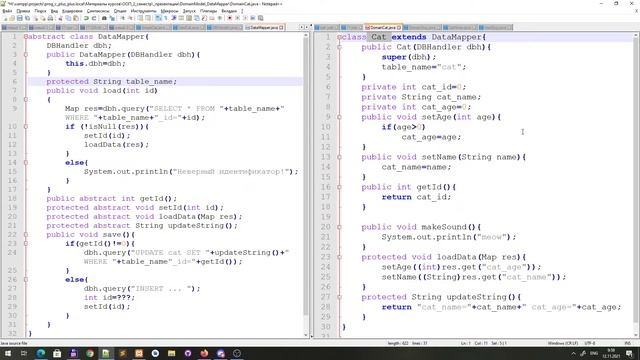Collapse the else block fold at line 14

tap(25, 162)
